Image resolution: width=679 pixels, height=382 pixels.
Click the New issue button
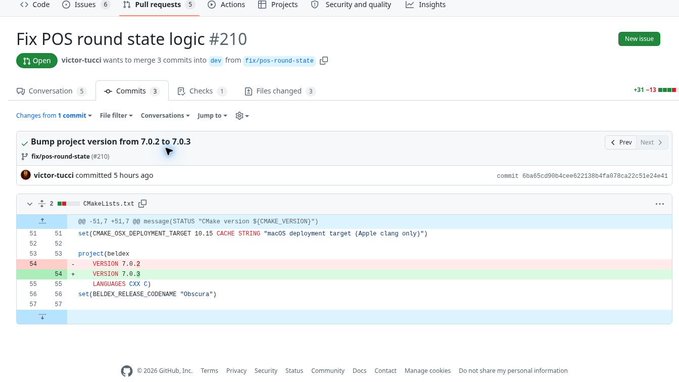pyautogui.click(x=639, y=39)
